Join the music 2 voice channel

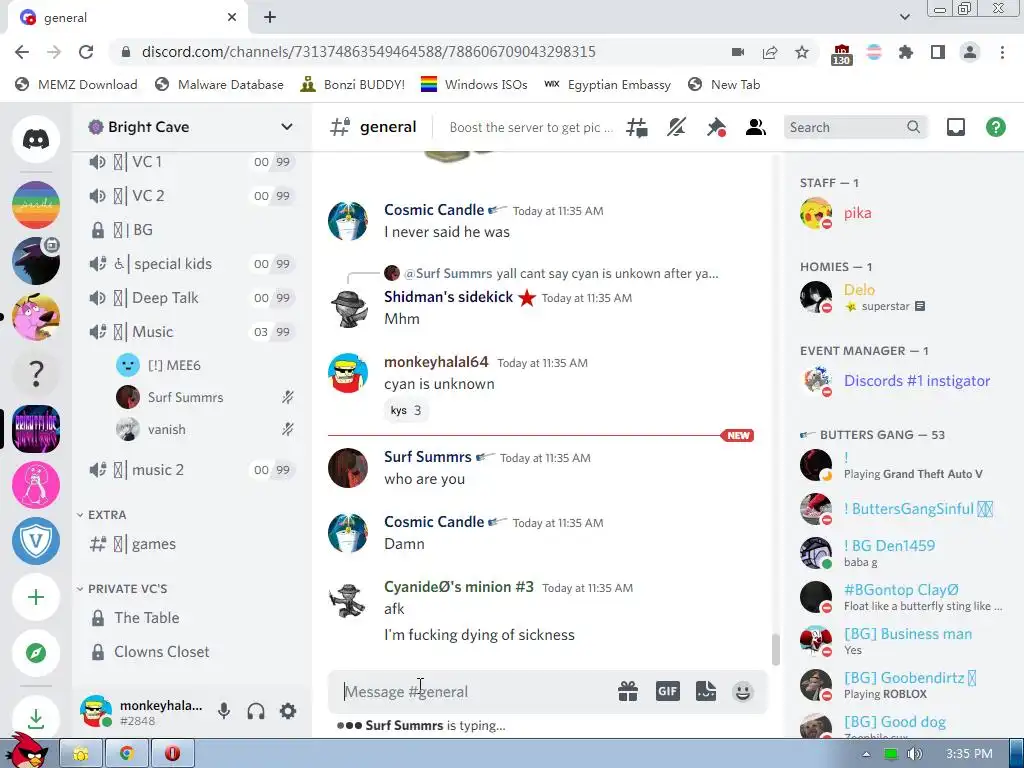(x=190, y=470)
